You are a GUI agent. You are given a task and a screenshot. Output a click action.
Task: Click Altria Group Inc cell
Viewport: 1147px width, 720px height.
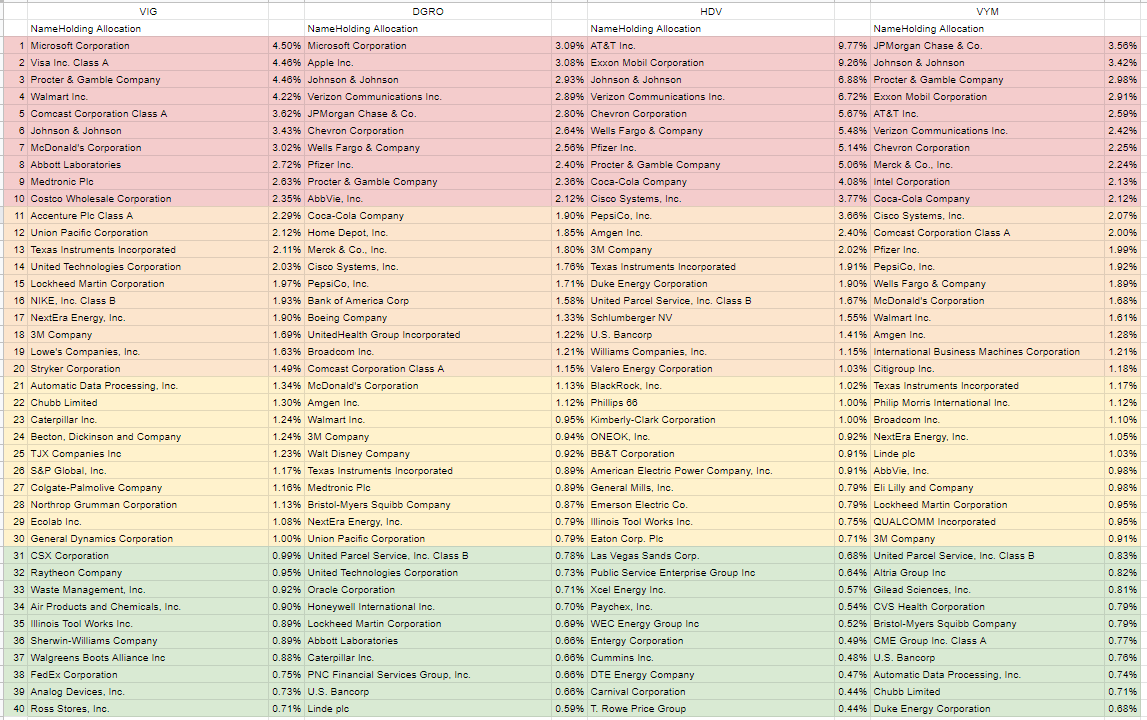(987, 572)
